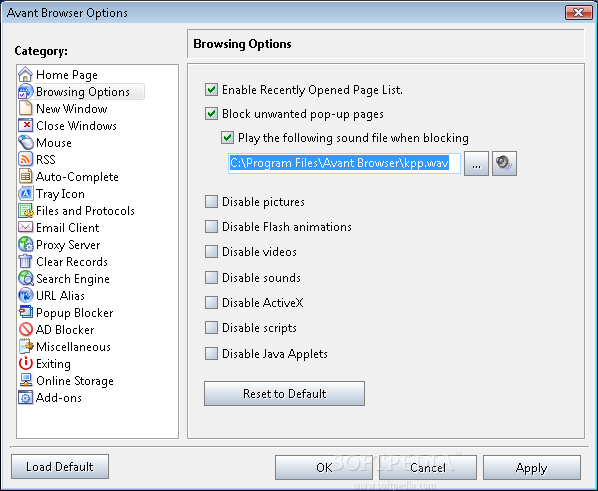Click the Load Default button

[60, 466]
